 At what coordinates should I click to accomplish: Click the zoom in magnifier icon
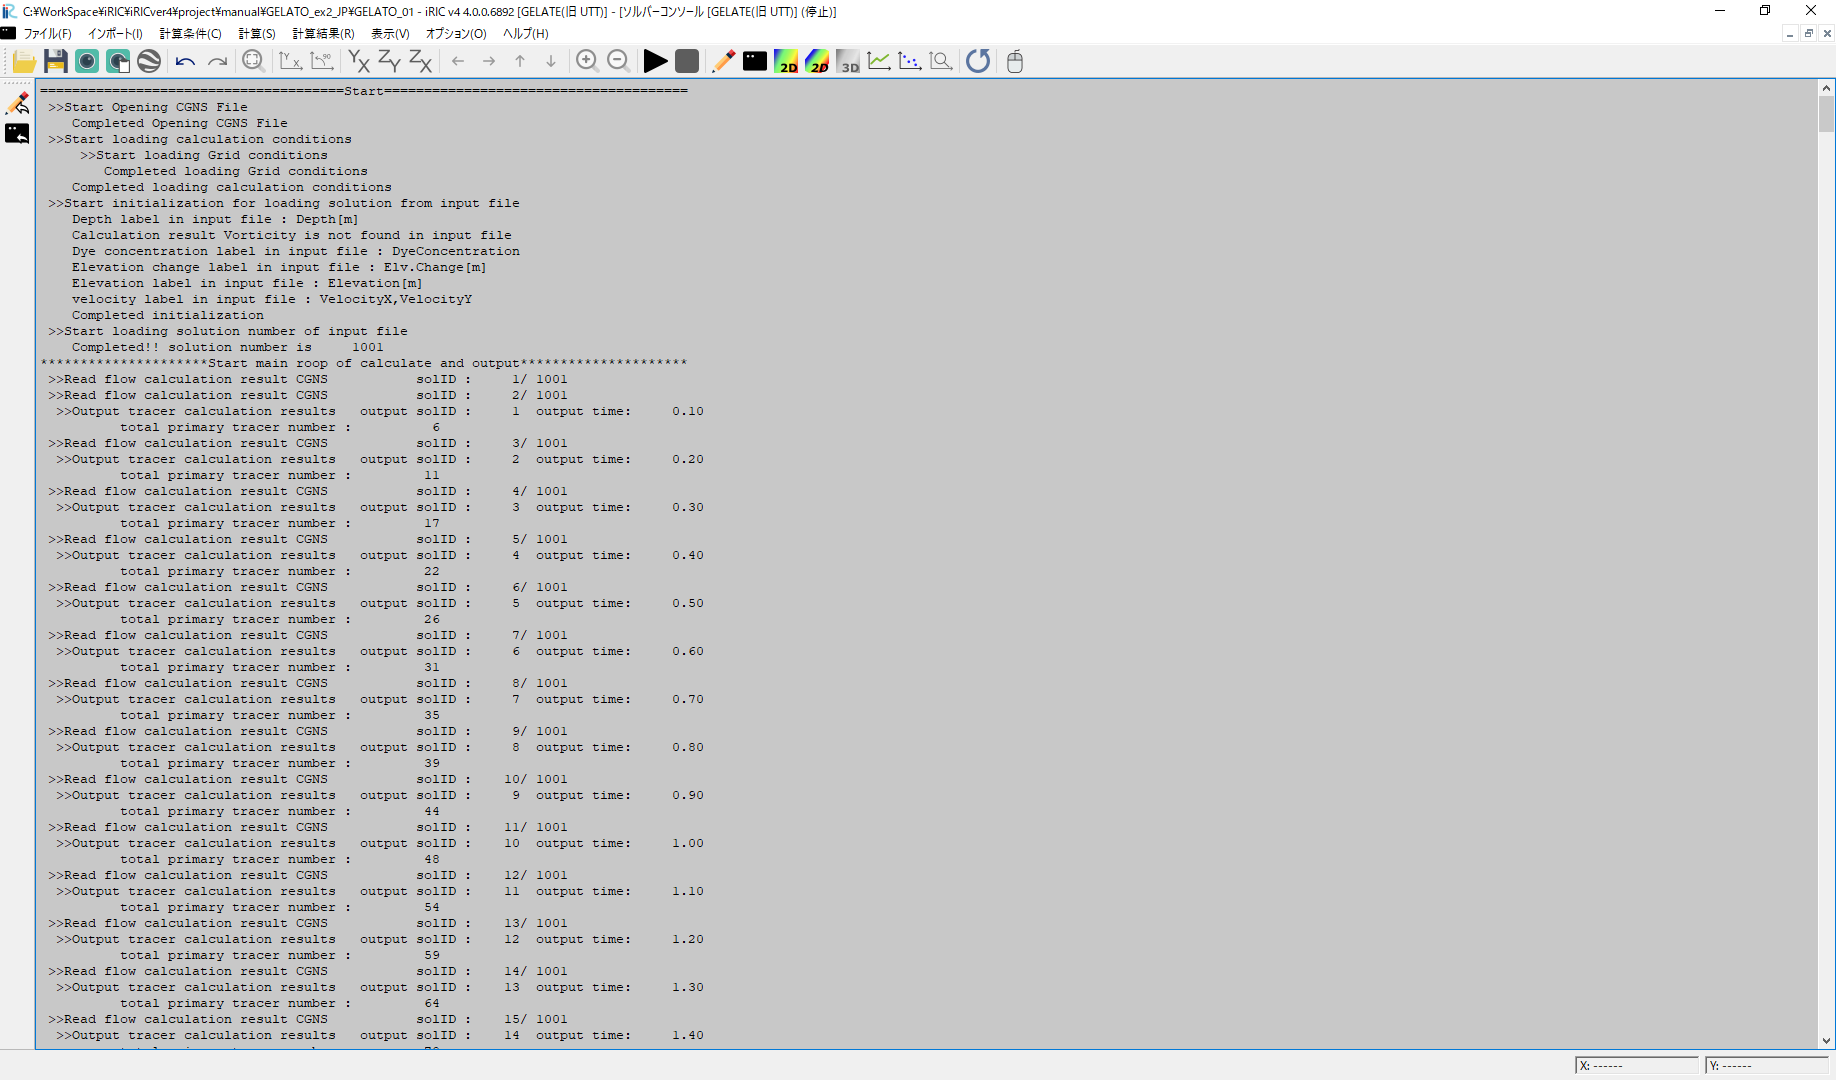587,62
